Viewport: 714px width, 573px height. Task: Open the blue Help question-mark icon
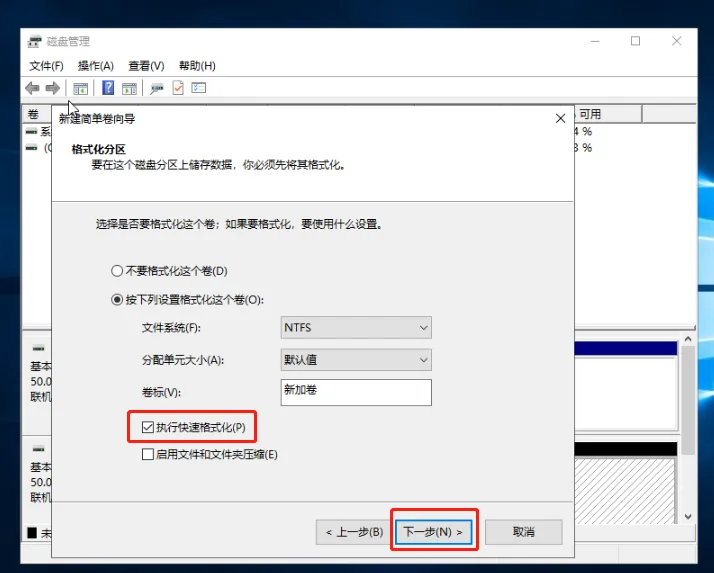coord(108,87)
